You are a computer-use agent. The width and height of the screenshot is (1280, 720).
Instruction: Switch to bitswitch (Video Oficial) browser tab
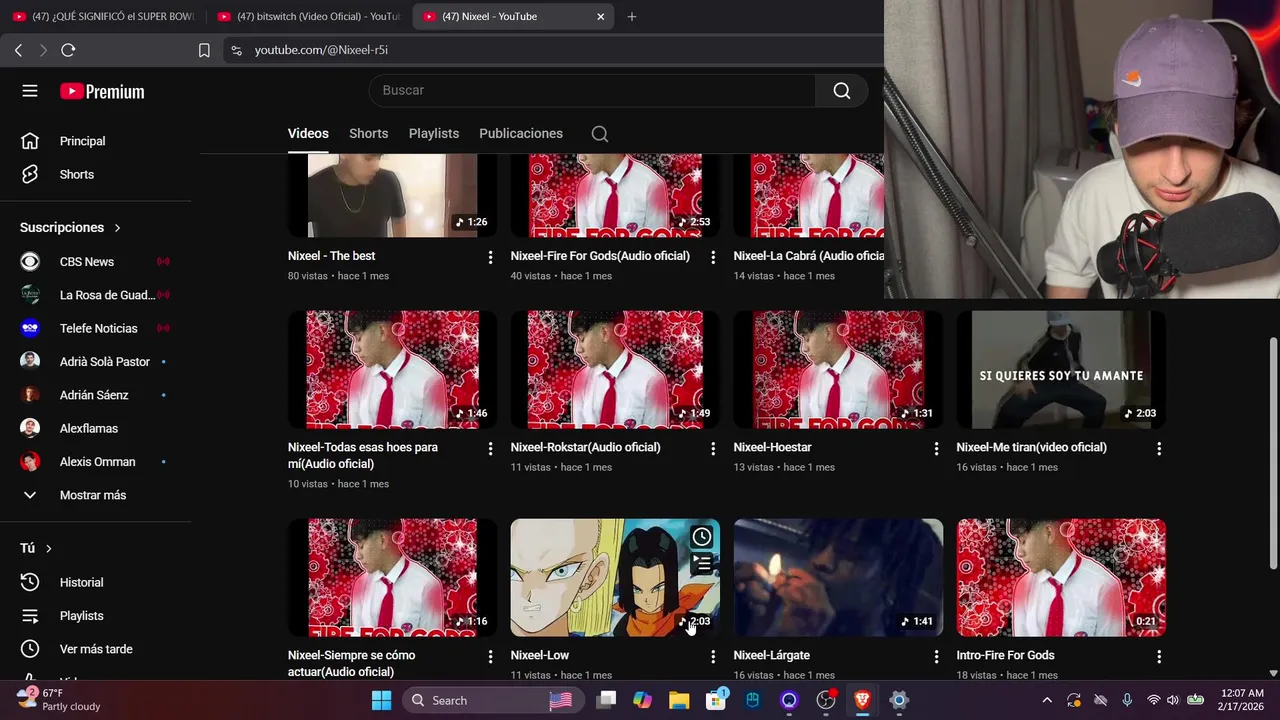pos(307,16)
